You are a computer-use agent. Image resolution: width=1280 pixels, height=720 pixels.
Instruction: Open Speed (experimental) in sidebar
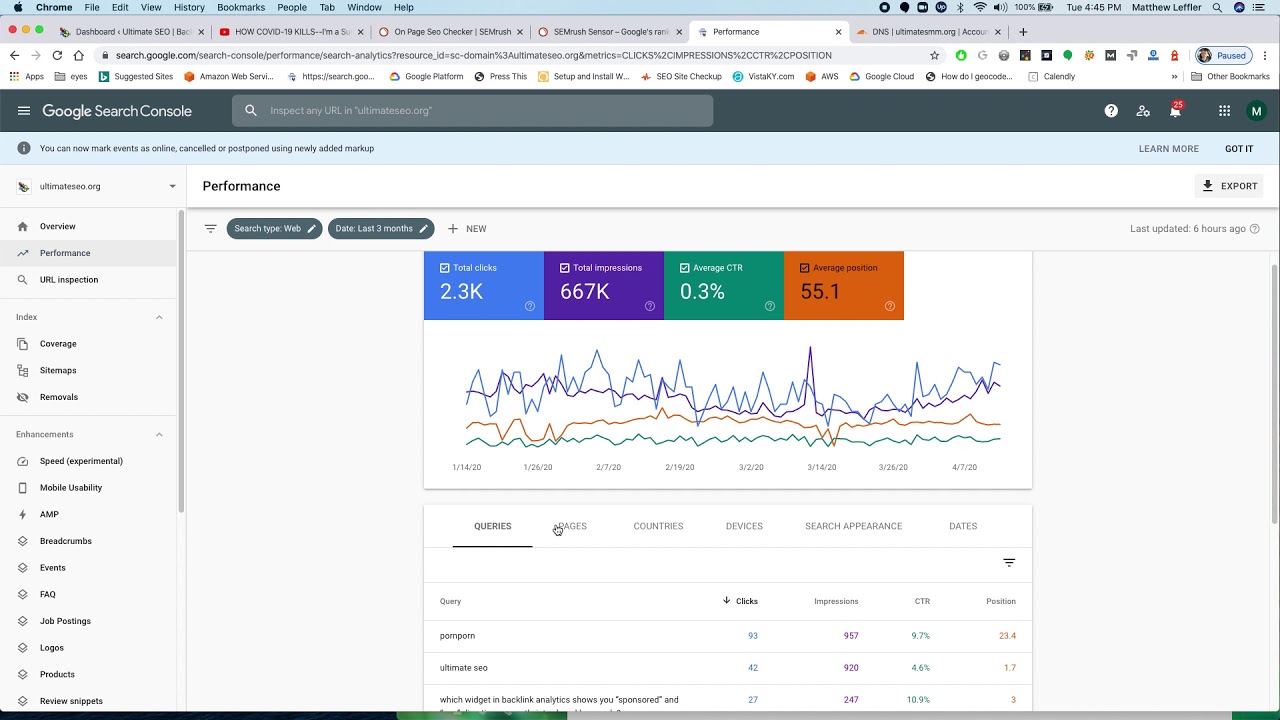click(x=81, y=461)
